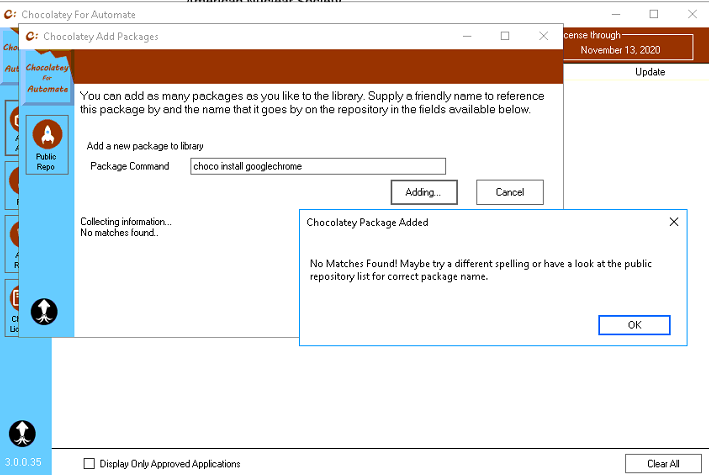Click the Update column header
709x475 pixels.
click(x=649, y=72)
